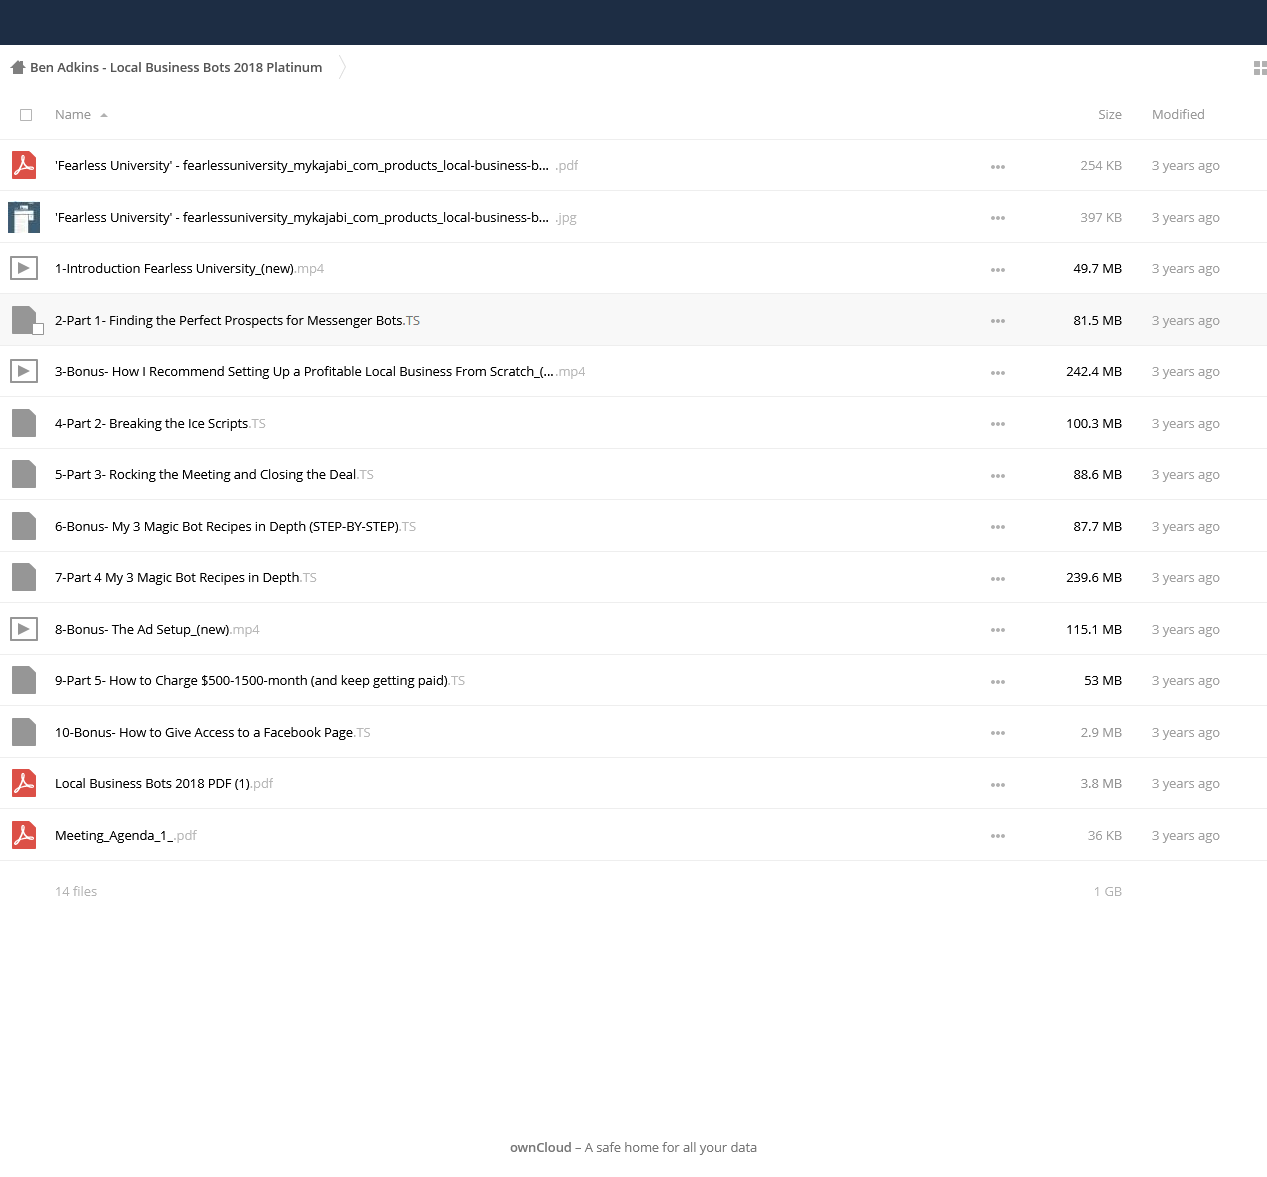Open more actions for 2-Part 1 Finding Prospects
Screen dimensions: 1267x1177
(x=998, y=321)
